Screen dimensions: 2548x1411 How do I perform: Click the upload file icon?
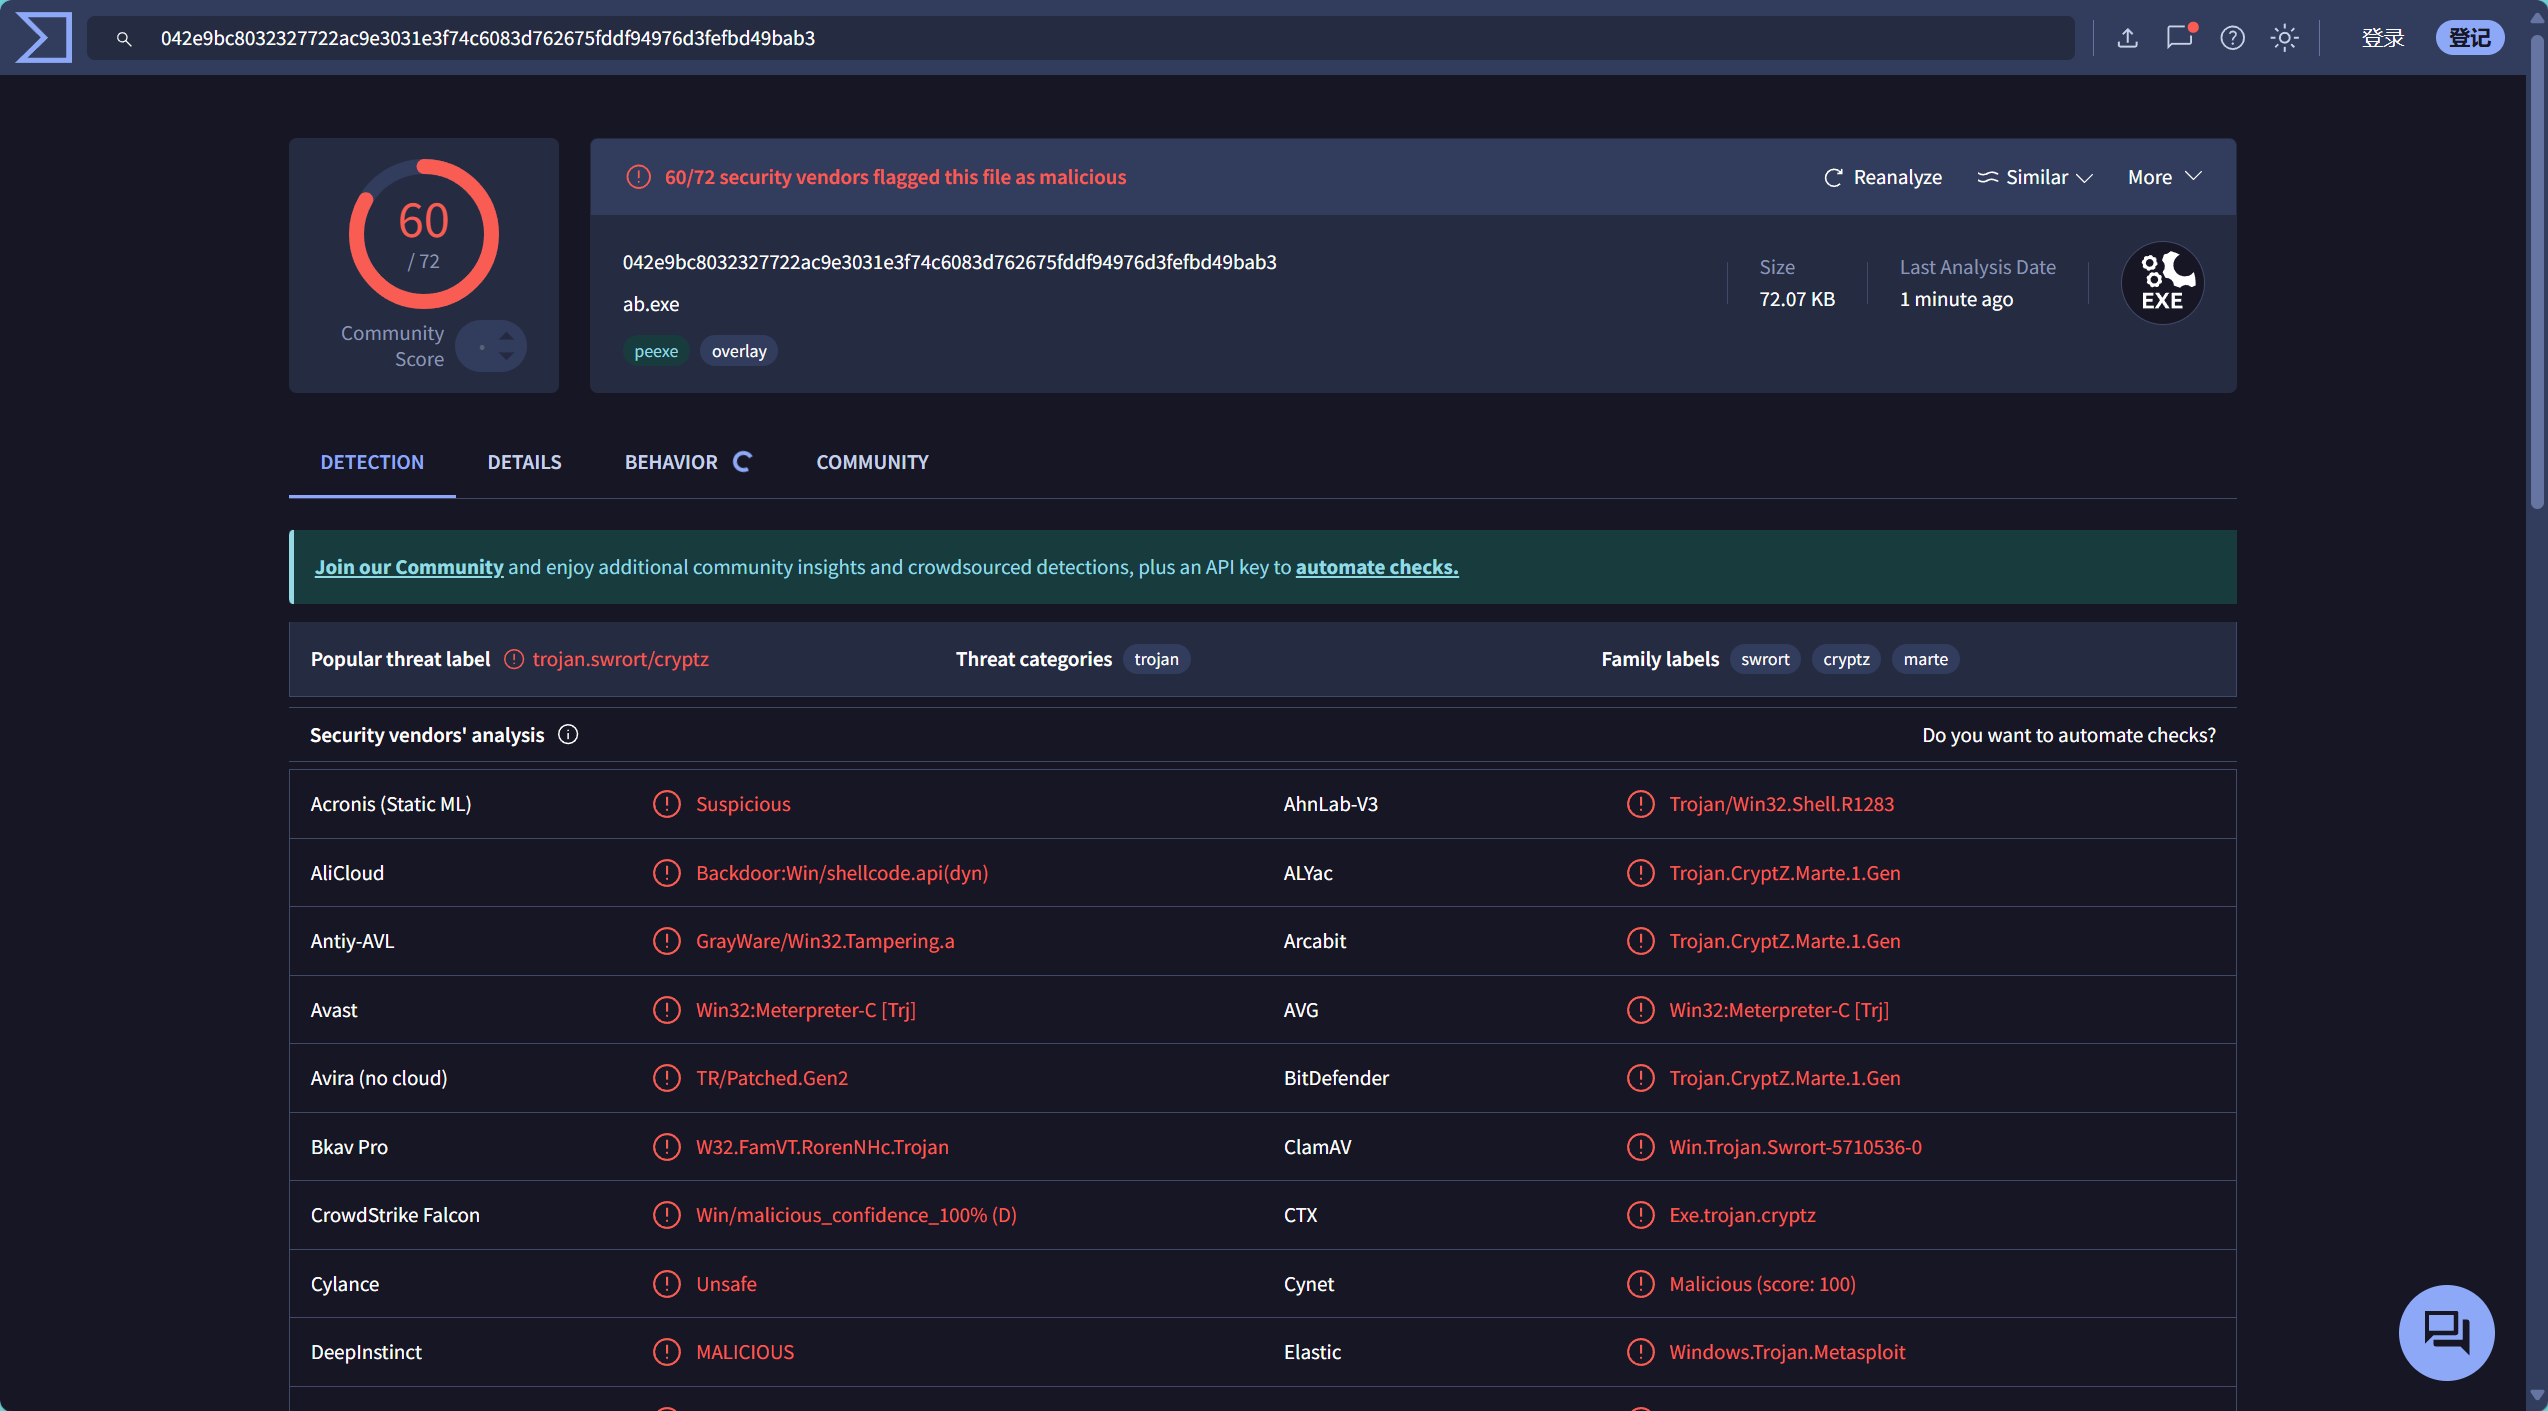click(2127, 38)
